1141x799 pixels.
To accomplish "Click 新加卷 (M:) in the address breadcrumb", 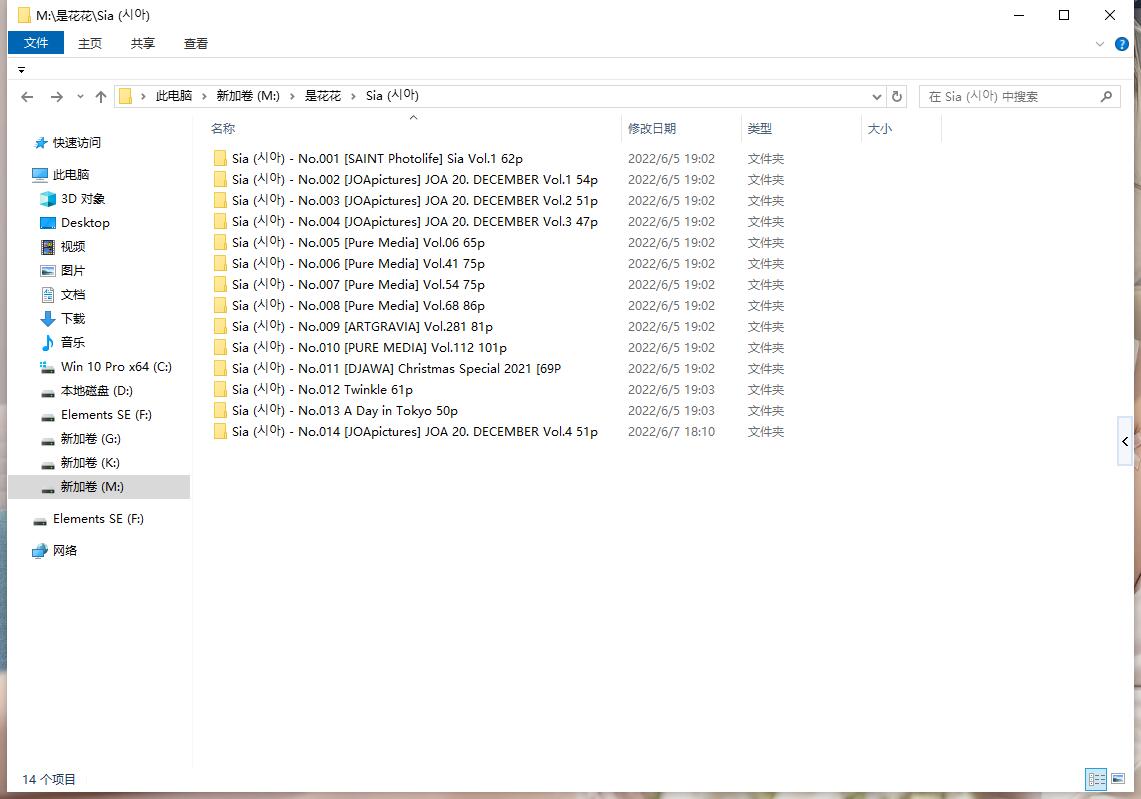I will (248, 96).
